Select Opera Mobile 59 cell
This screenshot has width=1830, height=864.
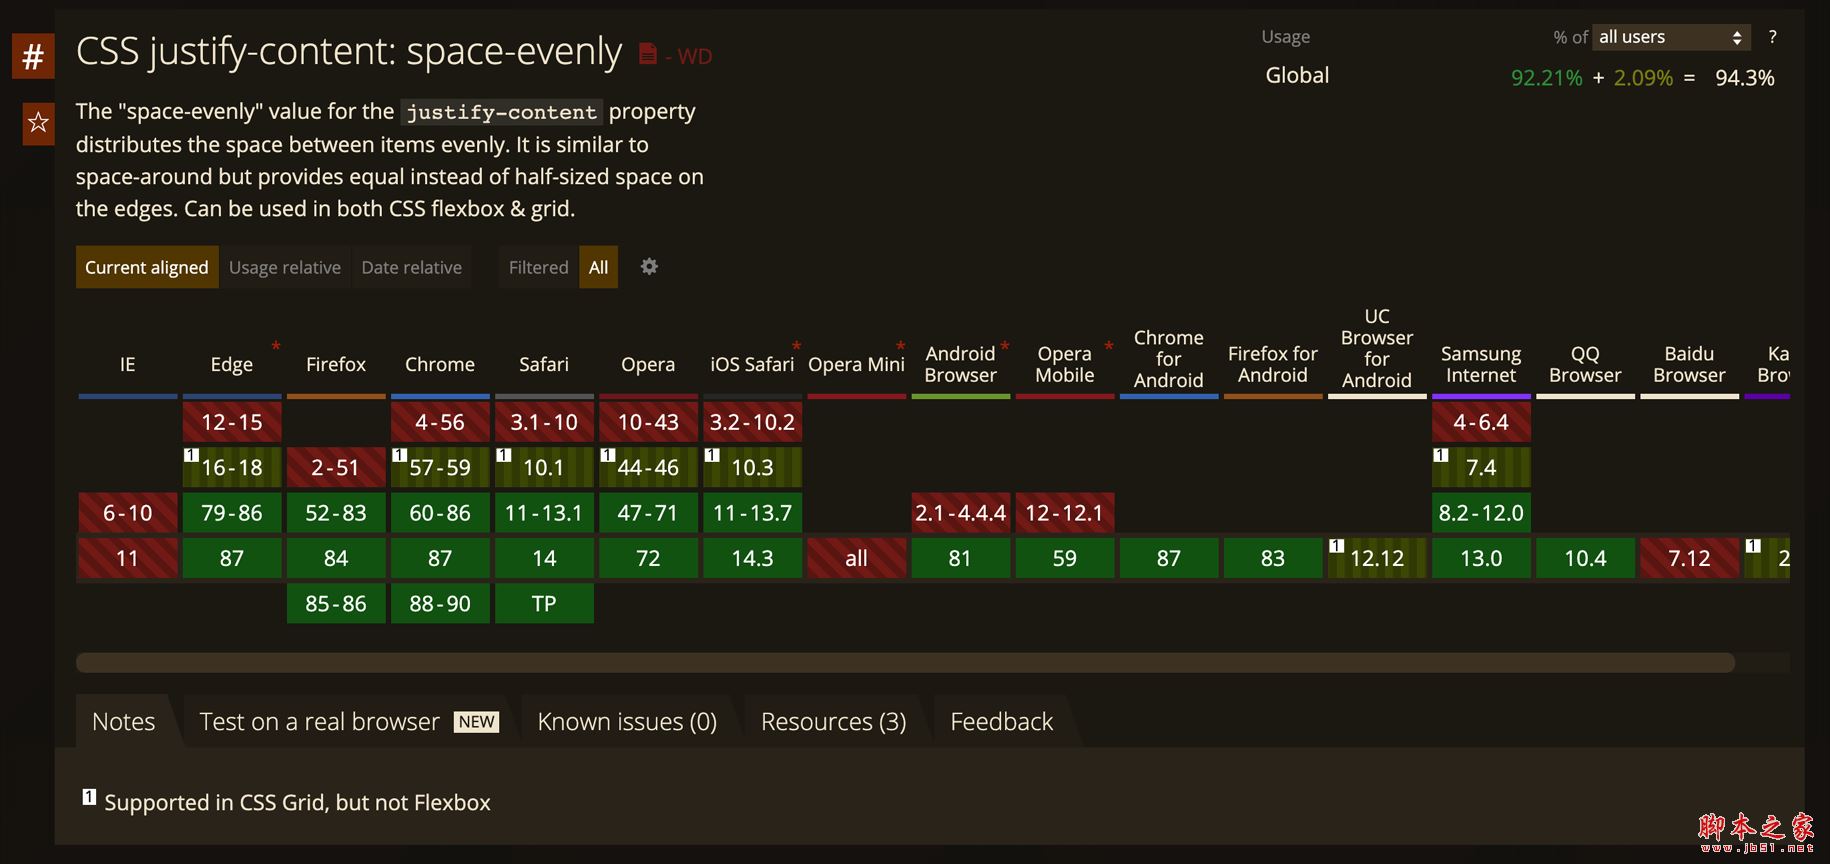tap(1065, 558)
